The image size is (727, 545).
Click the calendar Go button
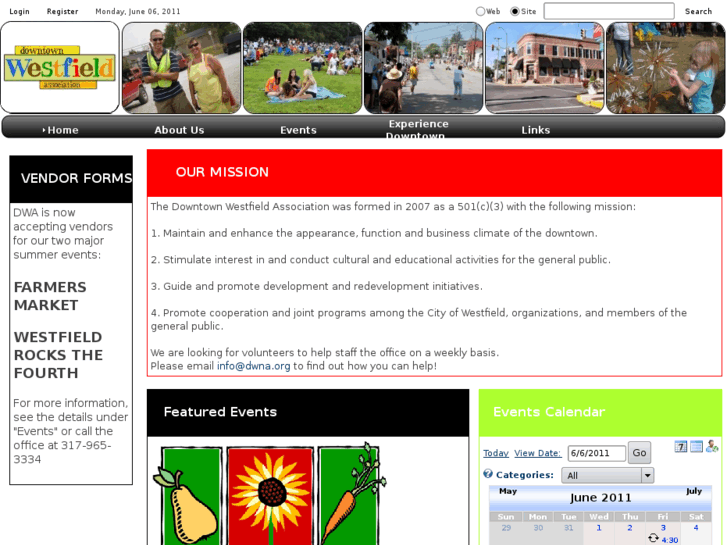pos(639,453)
